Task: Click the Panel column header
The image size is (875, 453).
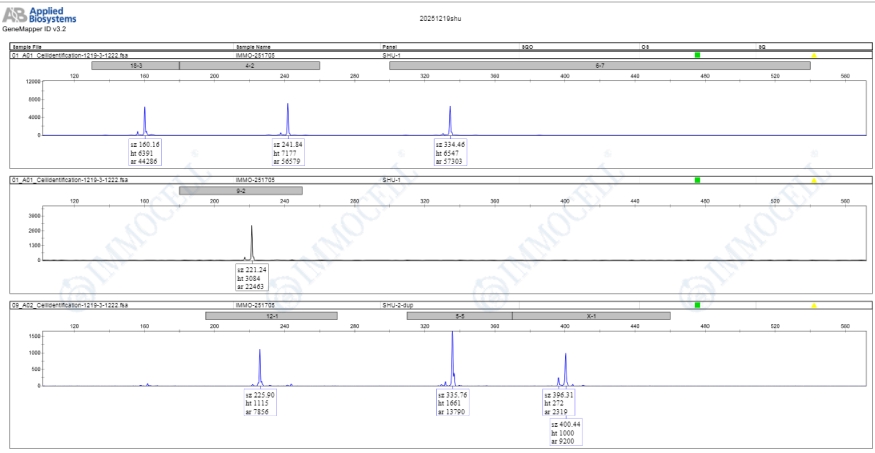Action: [x=390, y=47]
